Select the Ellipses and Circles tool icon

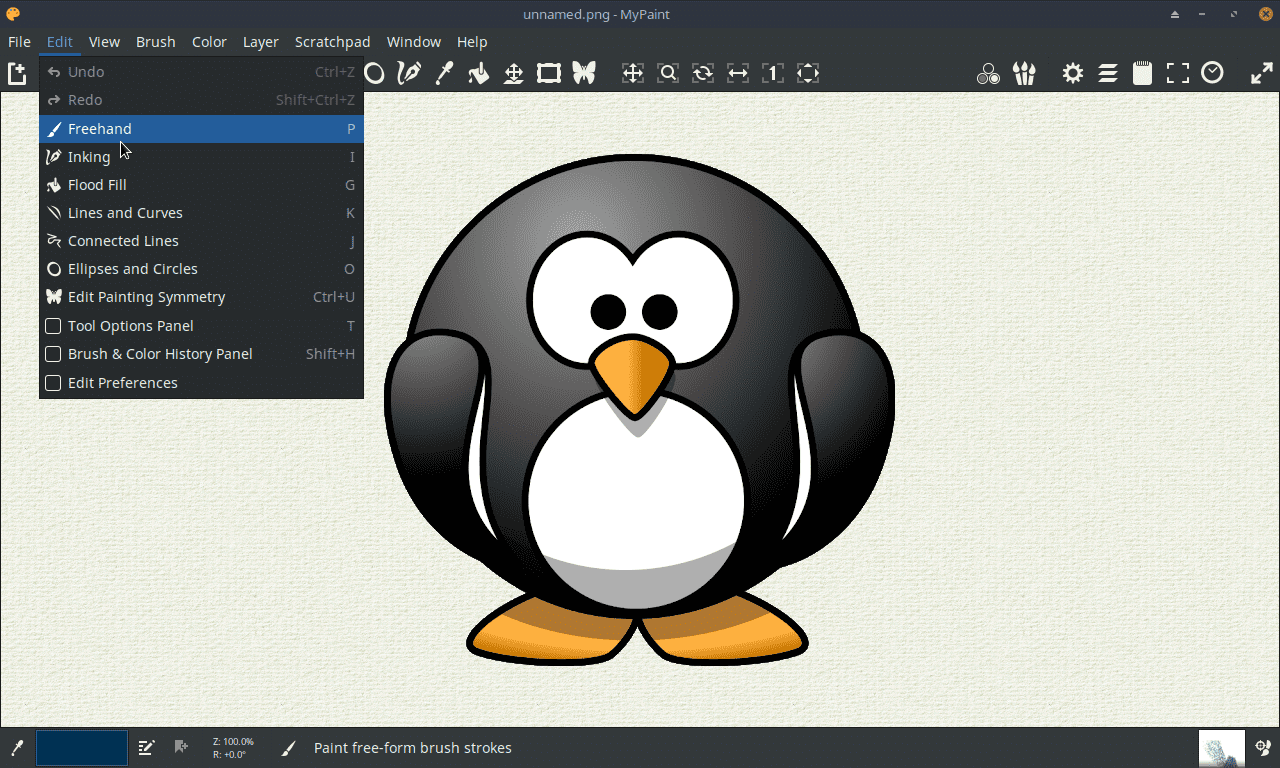[374, 72]
